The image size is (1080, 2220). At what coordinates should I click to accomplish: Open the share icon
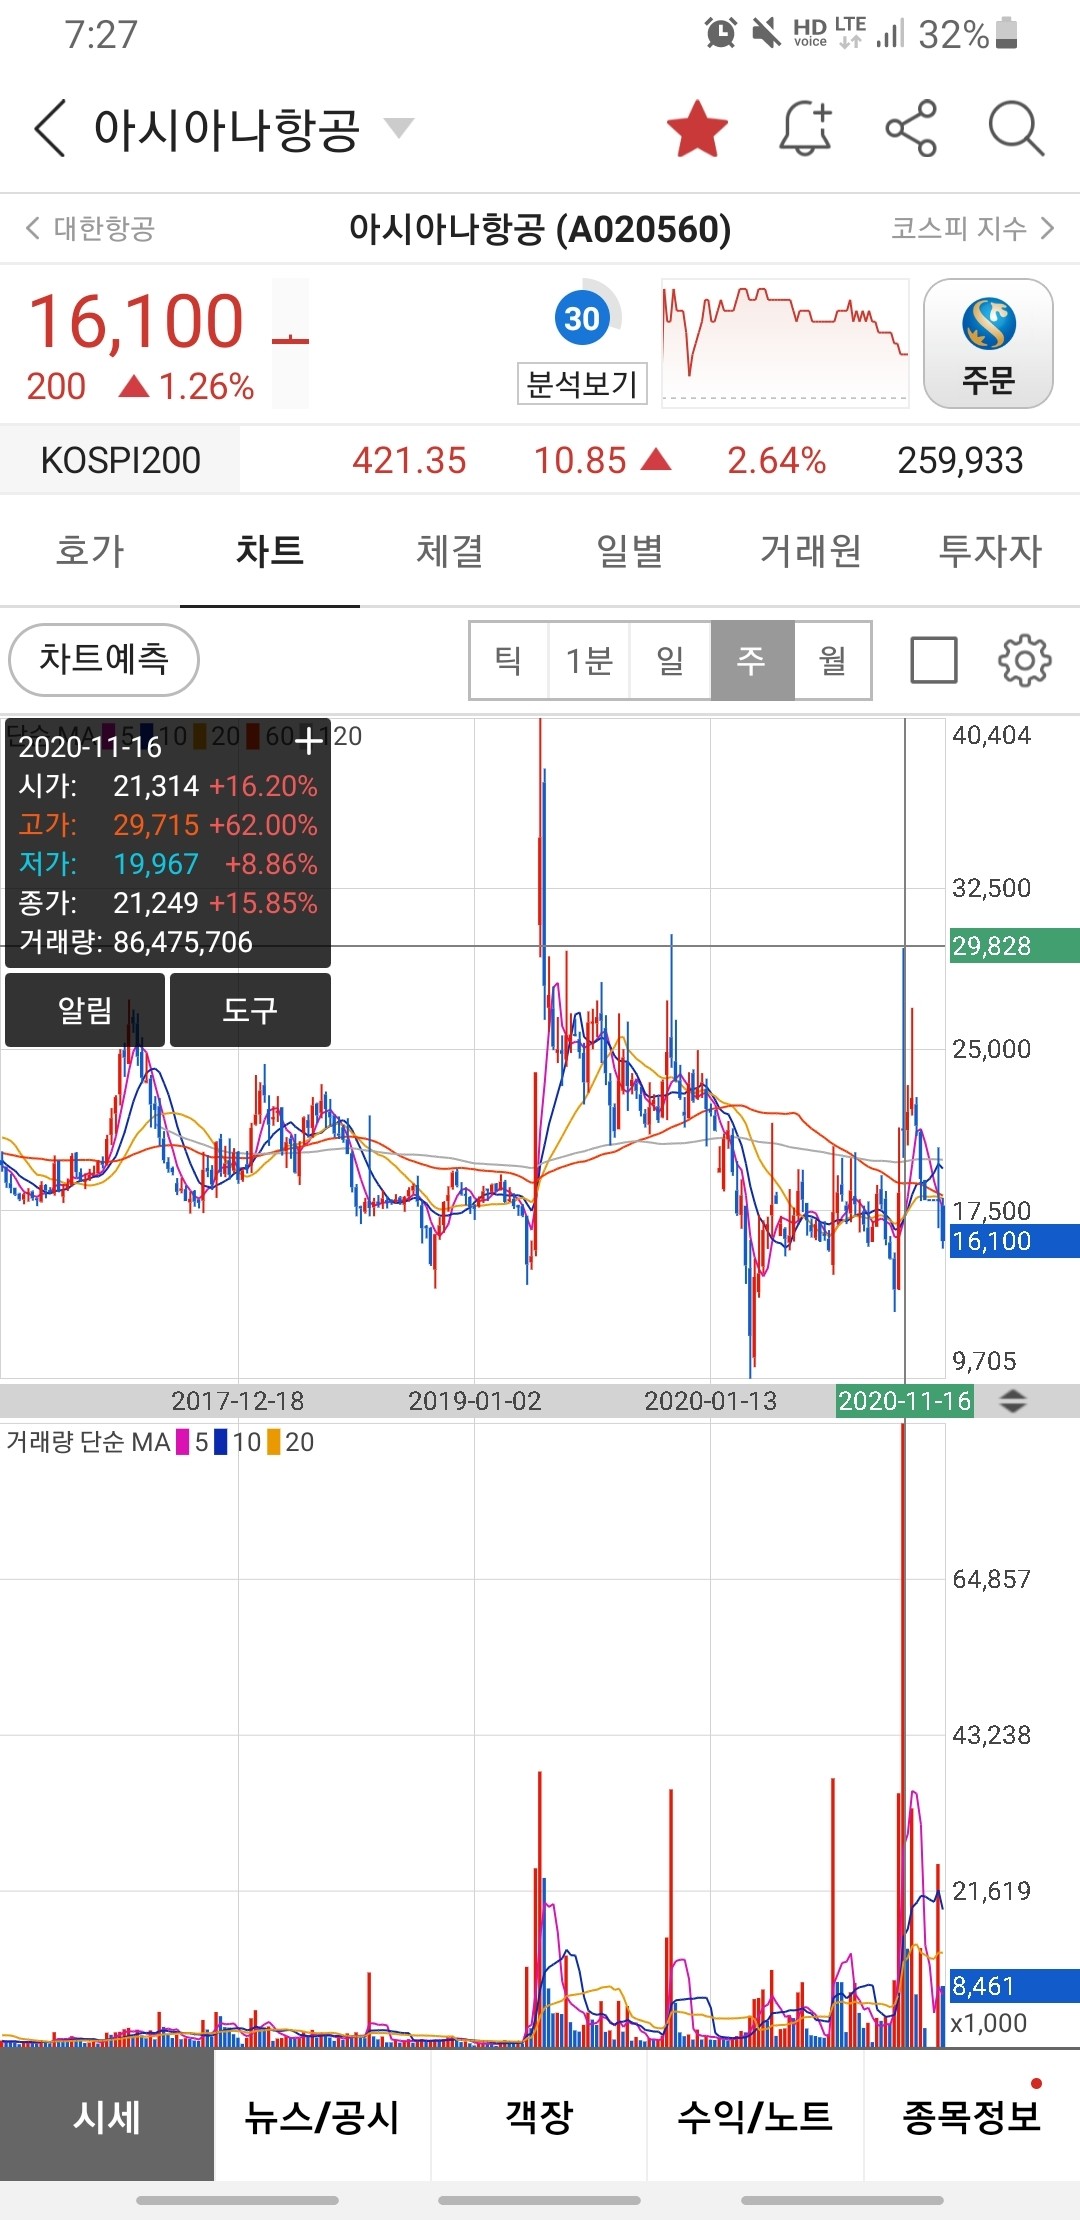pos(911,128)
